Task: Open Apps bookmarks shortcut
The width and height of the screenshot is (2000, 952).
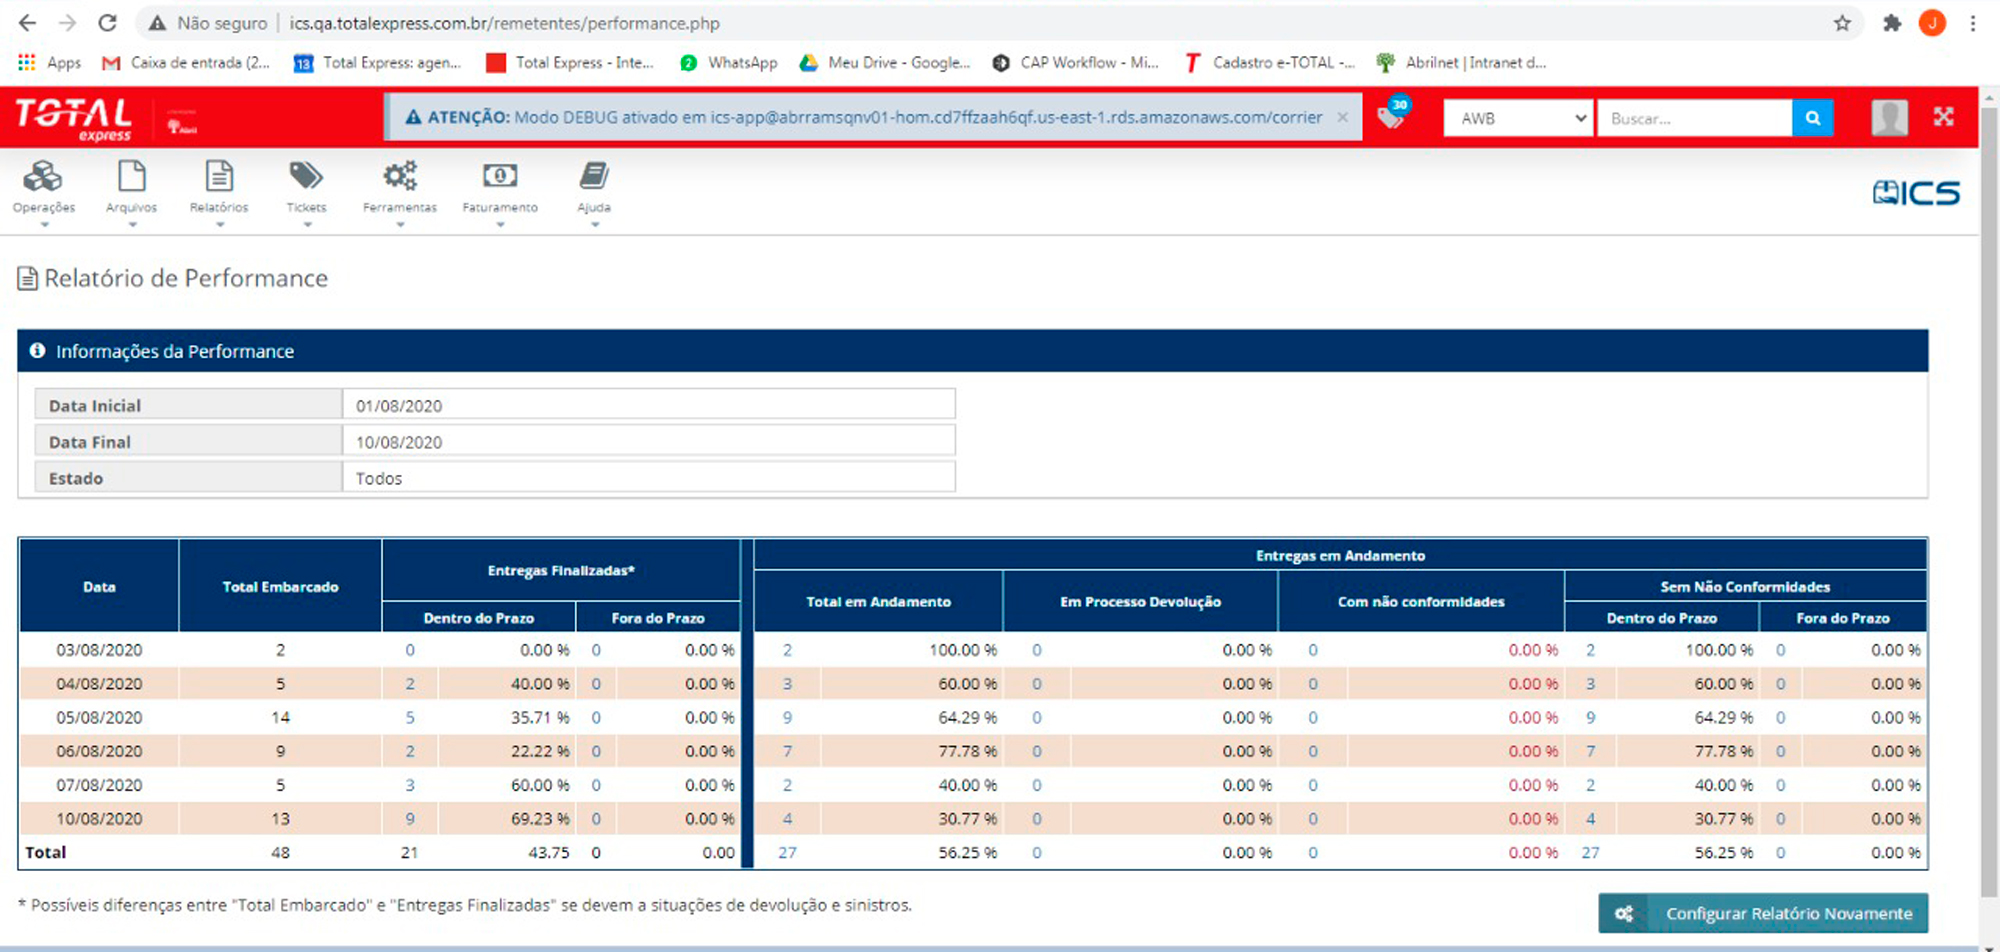Action: point(49,62)
